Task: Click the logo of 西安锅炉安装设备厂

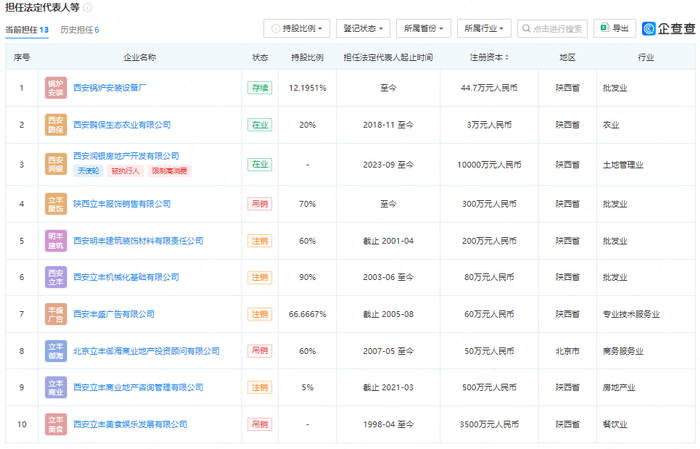Action: tap(56, 88)
